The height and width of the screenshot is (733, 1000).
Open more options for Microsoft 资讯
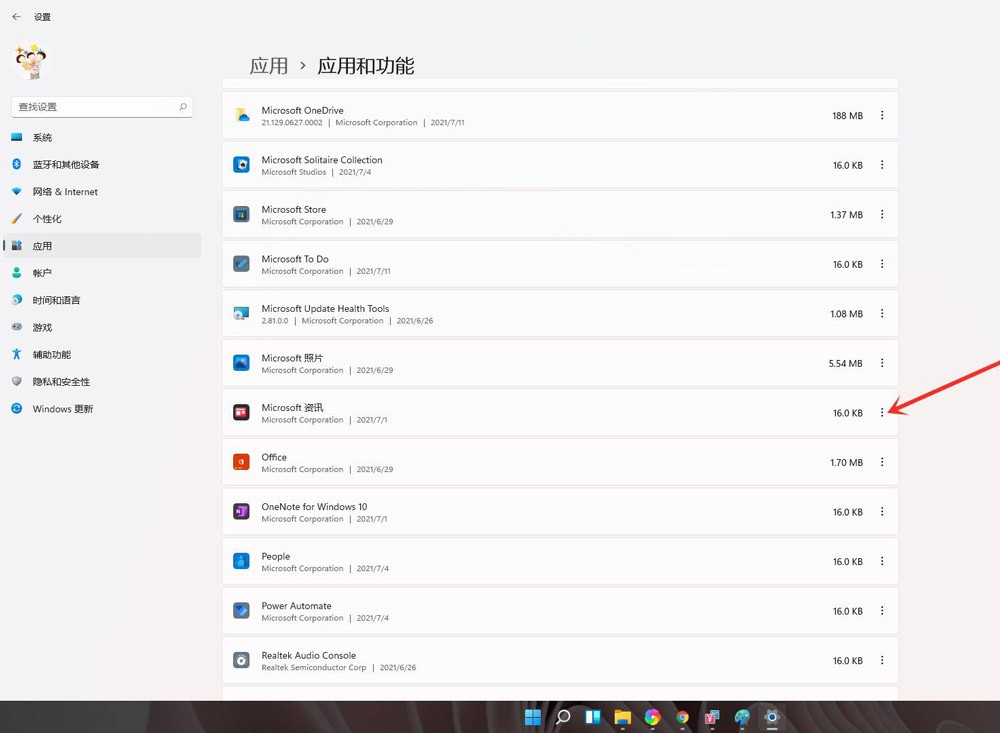(882, 412)
